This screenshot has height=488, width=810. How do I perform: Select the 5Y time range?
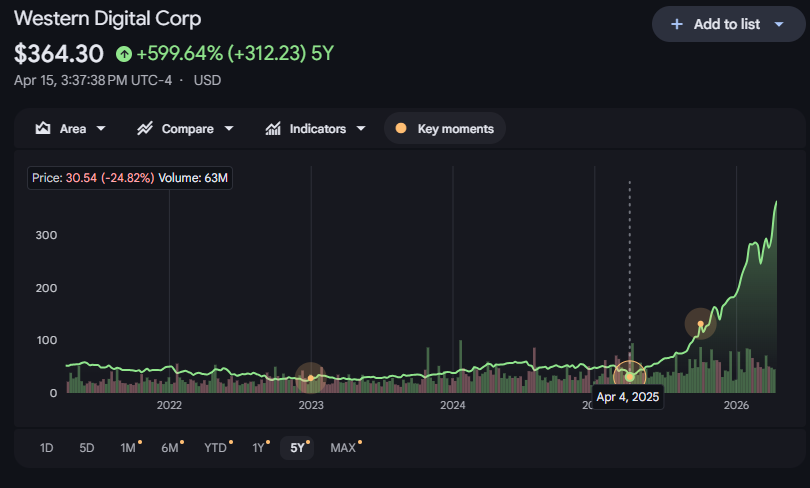[297, 448]
